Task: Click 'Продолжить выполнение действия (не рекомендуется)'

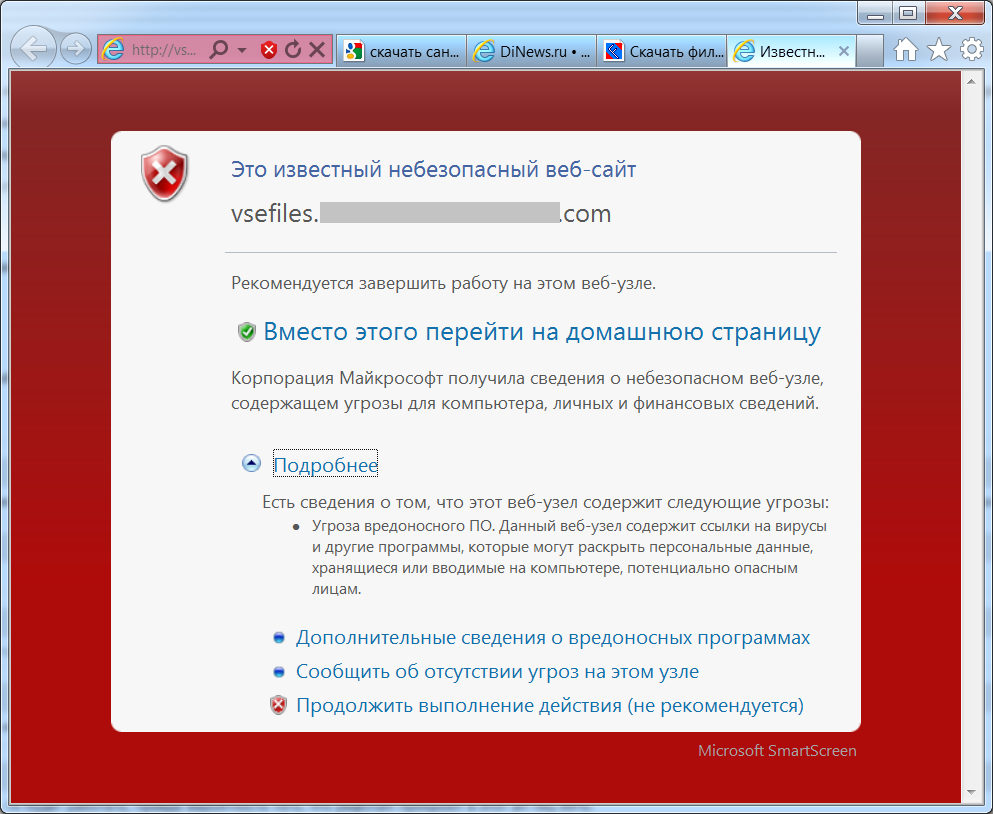Action: click(x=550, y=705)
